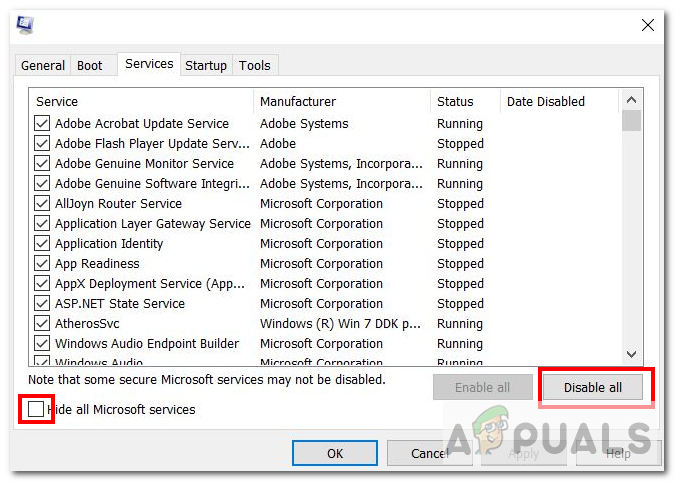Uncheck Adobe Flash Player Update Service
Screen dimensions: 675x482
pos(42,143)
